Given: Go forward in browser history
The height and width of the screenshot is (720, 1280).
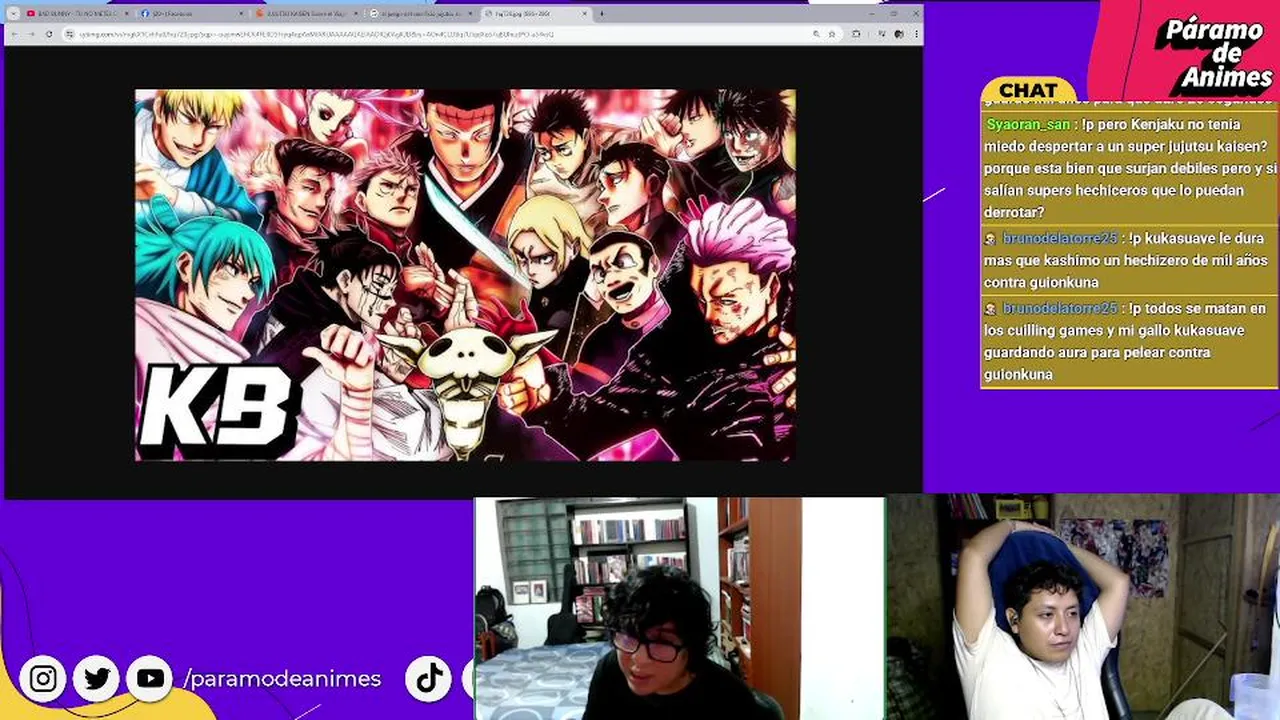Looking at the screenshot, I should pyautogui.click(x=31, y=34).
